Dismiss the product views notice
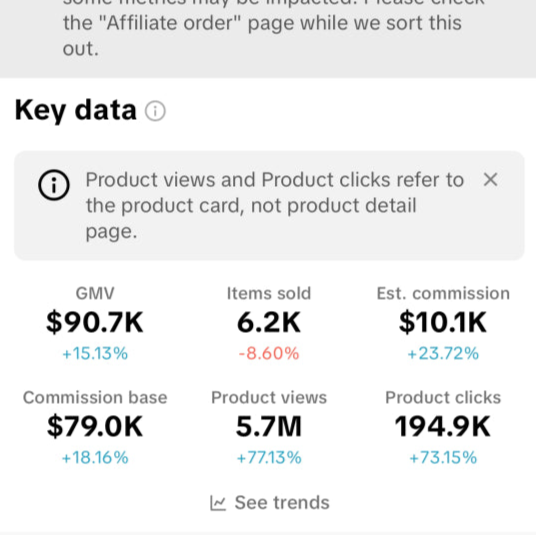This screenshot has height=536, width=536. pyautogui.click(x=491, y=179)
